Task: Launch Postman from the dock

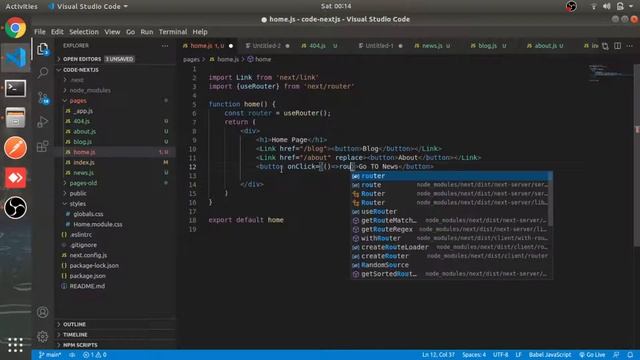Action: tap(16, 147)
